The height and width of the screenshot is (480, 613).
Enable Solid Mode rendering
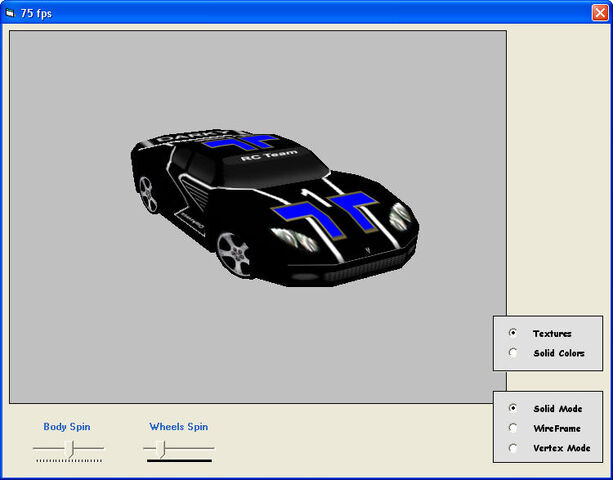tap(513, 408)
